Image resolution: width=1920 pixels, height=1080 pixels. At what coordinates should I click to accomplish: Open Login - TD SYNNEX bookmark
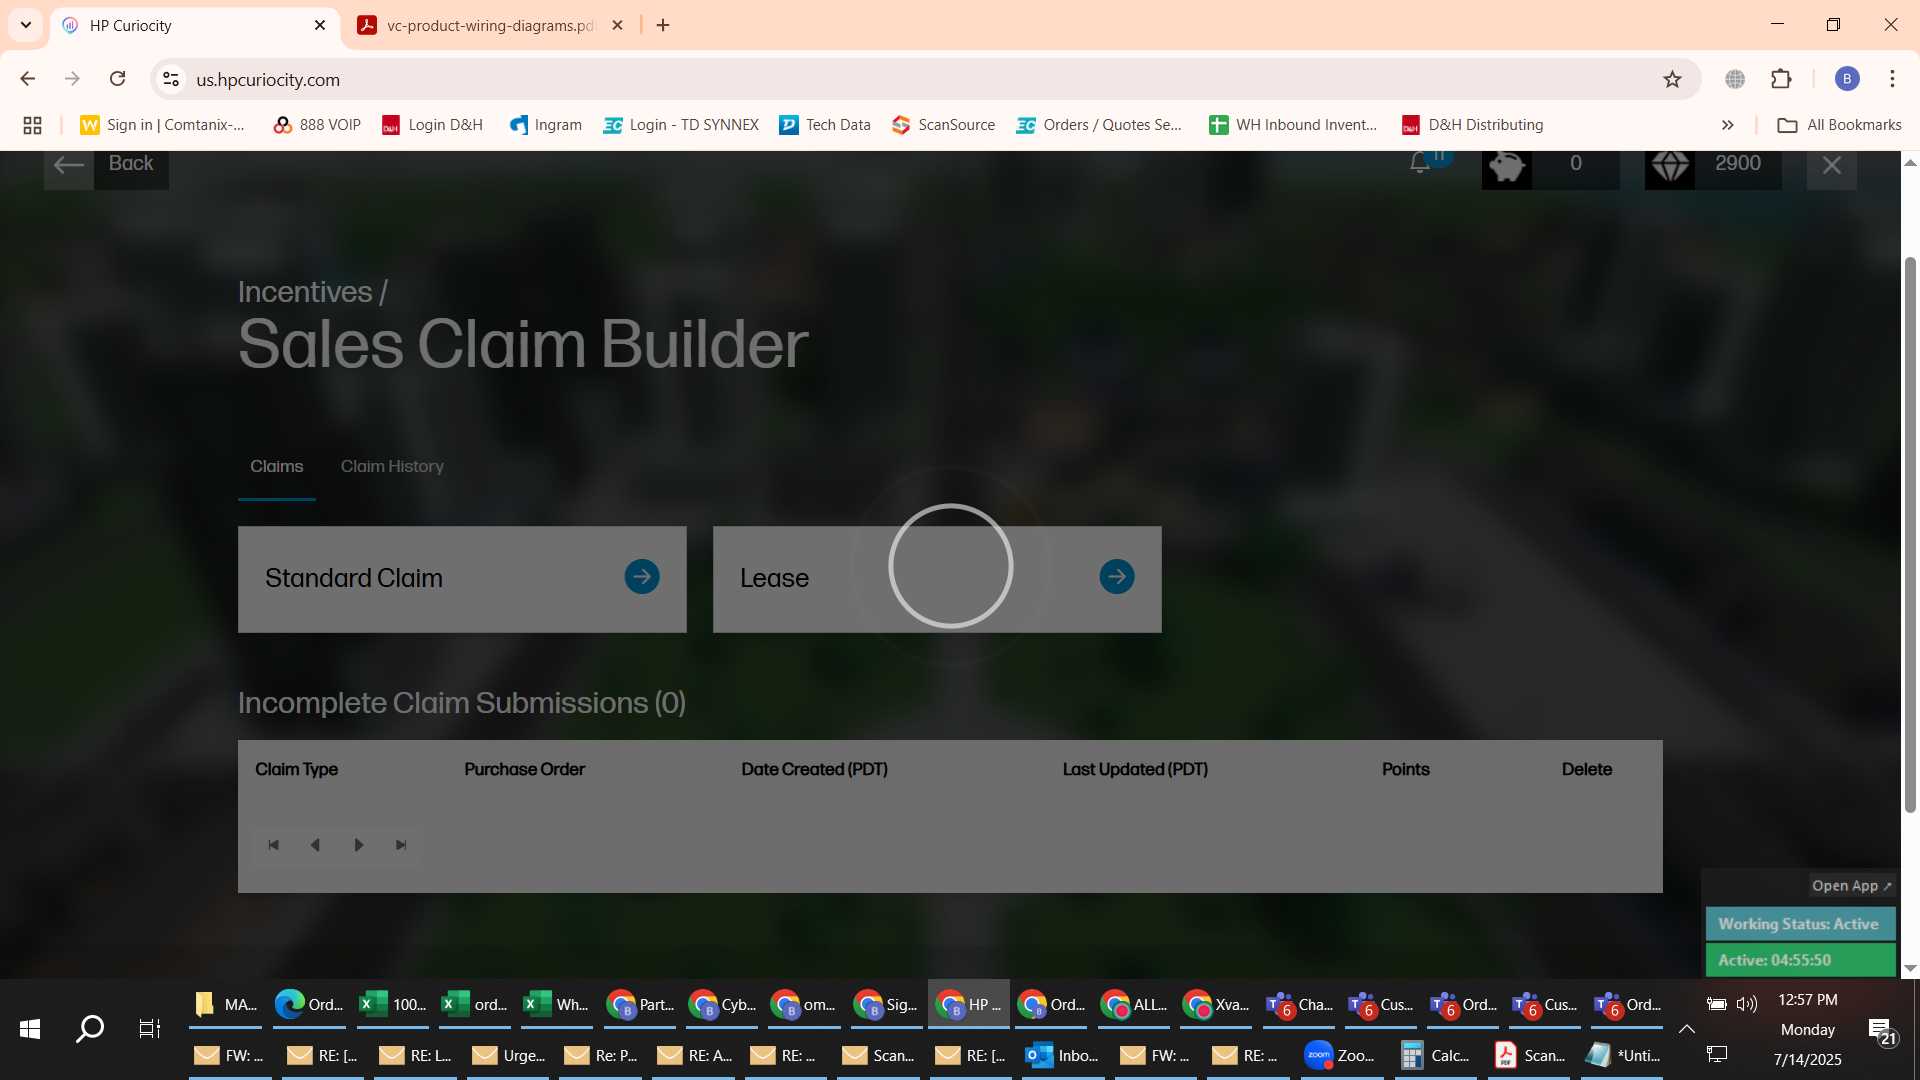pyautogui.click(x=681, y=125)
